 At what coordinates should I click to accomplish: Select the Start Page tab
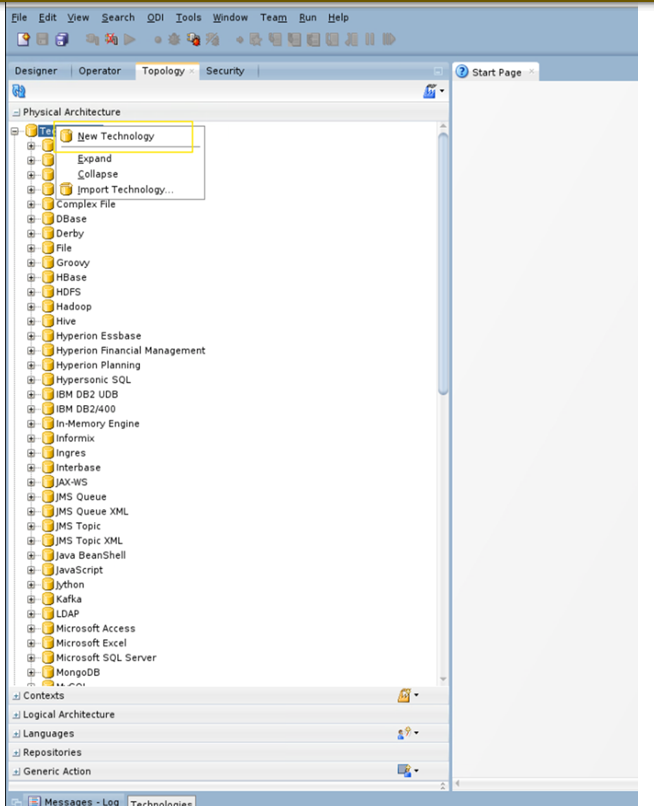coord(496,72)
